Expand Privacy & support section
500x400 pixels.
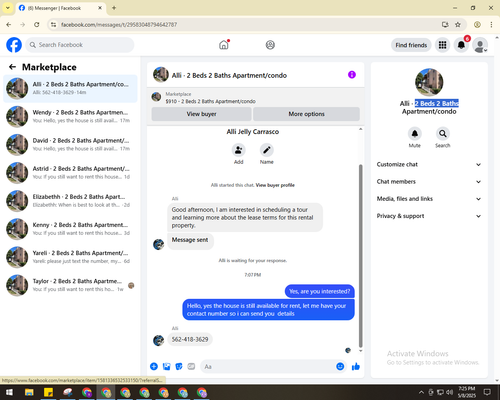click(x=429, y=216)
